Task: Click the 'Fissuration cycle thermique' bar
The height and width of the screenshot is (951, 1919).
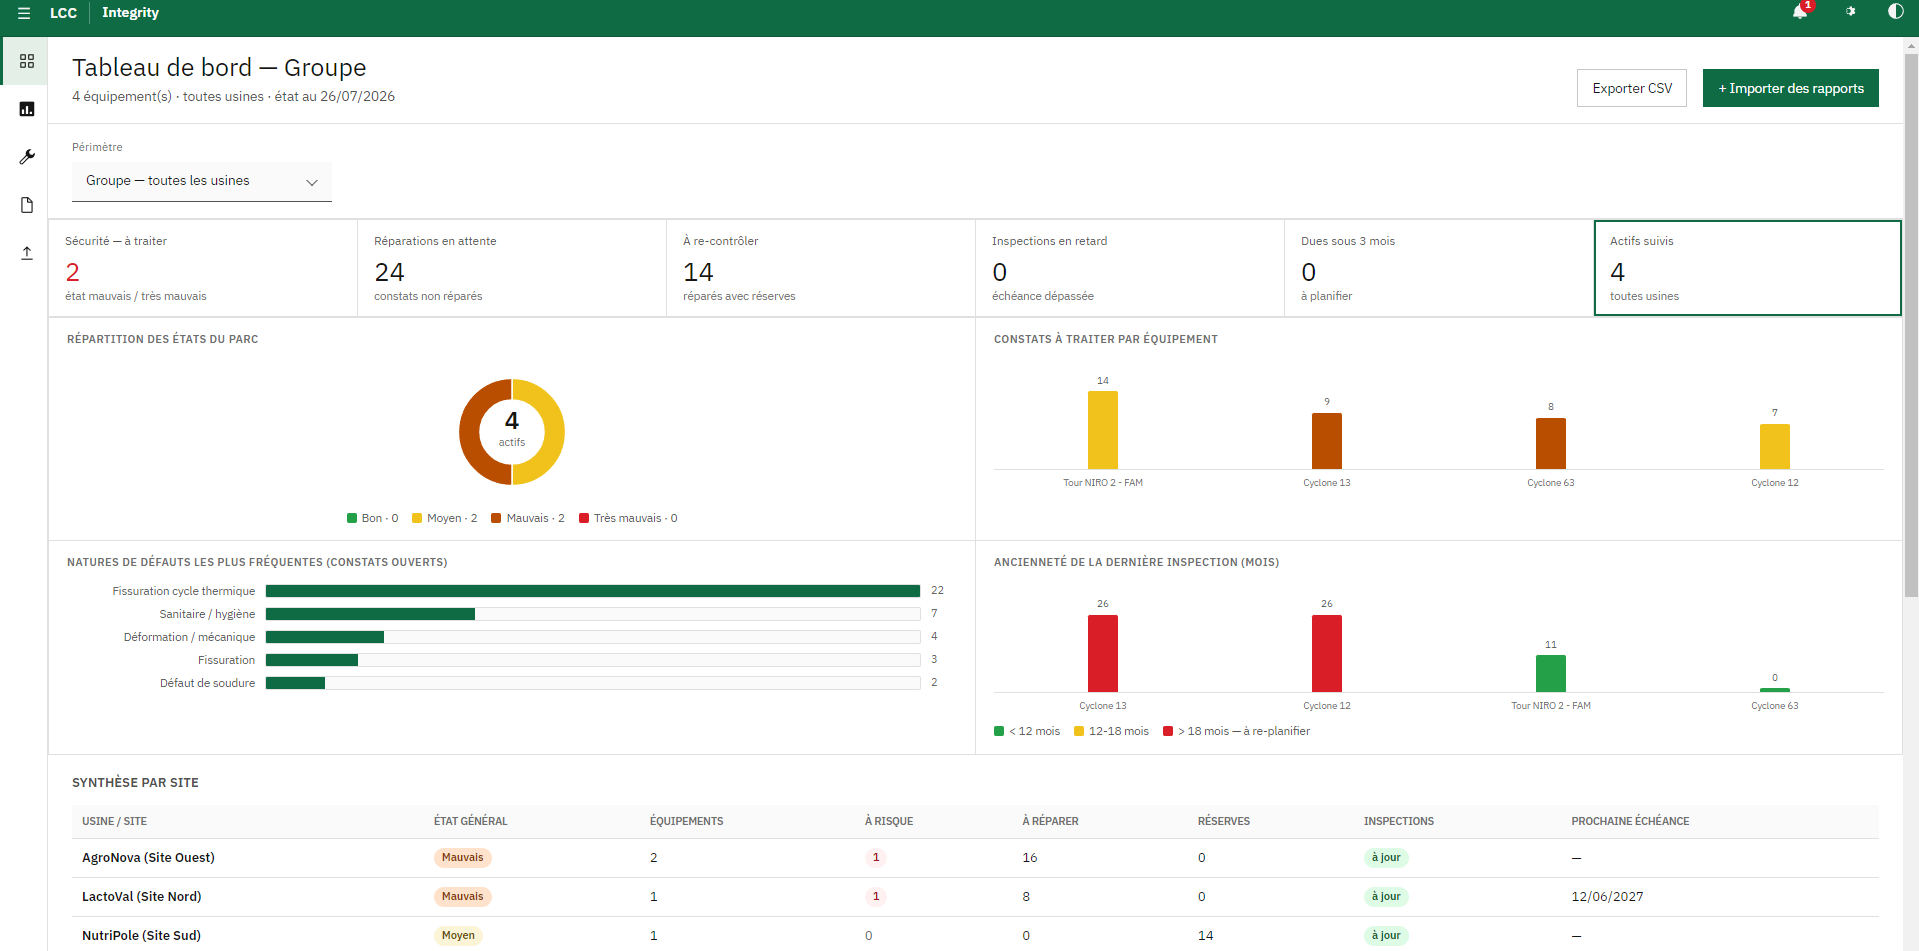Action: (x=593, y=591)
